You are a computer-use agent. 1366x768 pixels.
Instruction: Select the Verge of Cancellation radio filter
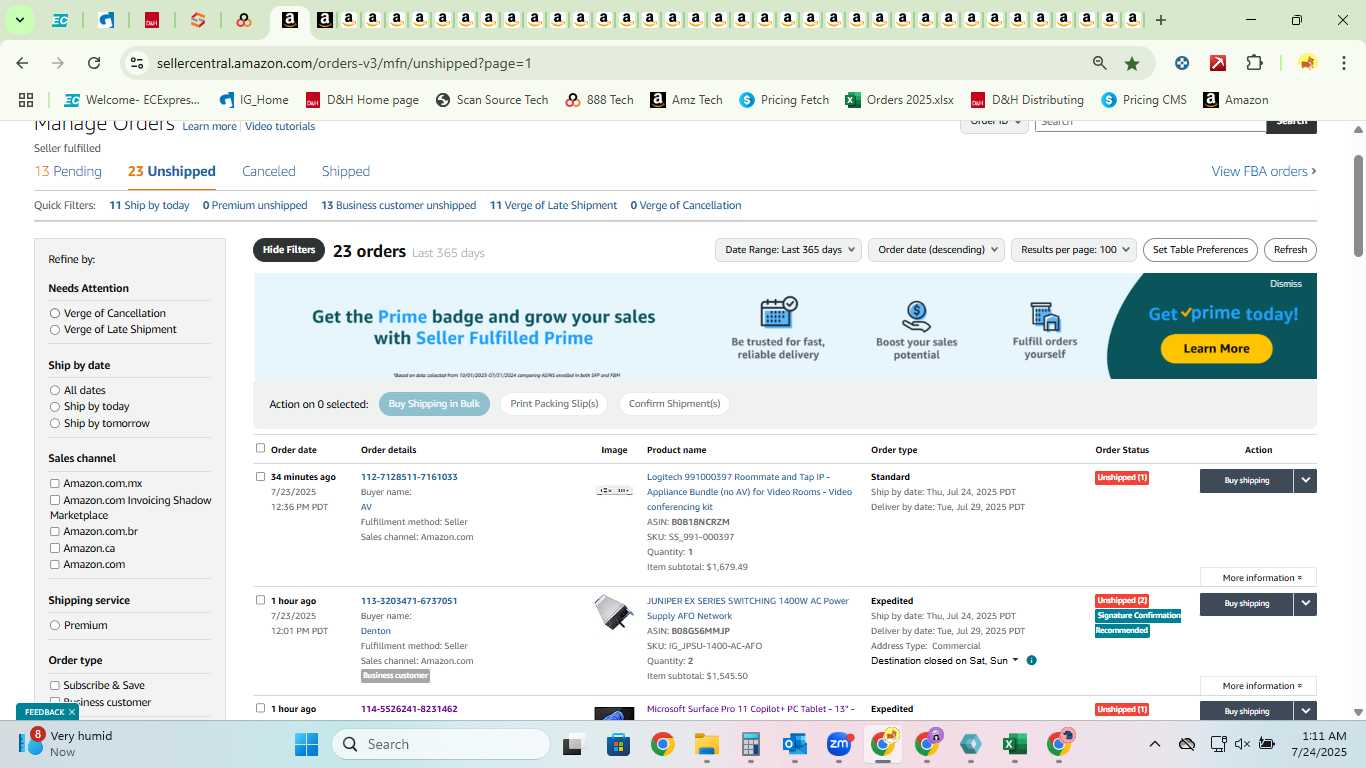(x=55, y=313)
